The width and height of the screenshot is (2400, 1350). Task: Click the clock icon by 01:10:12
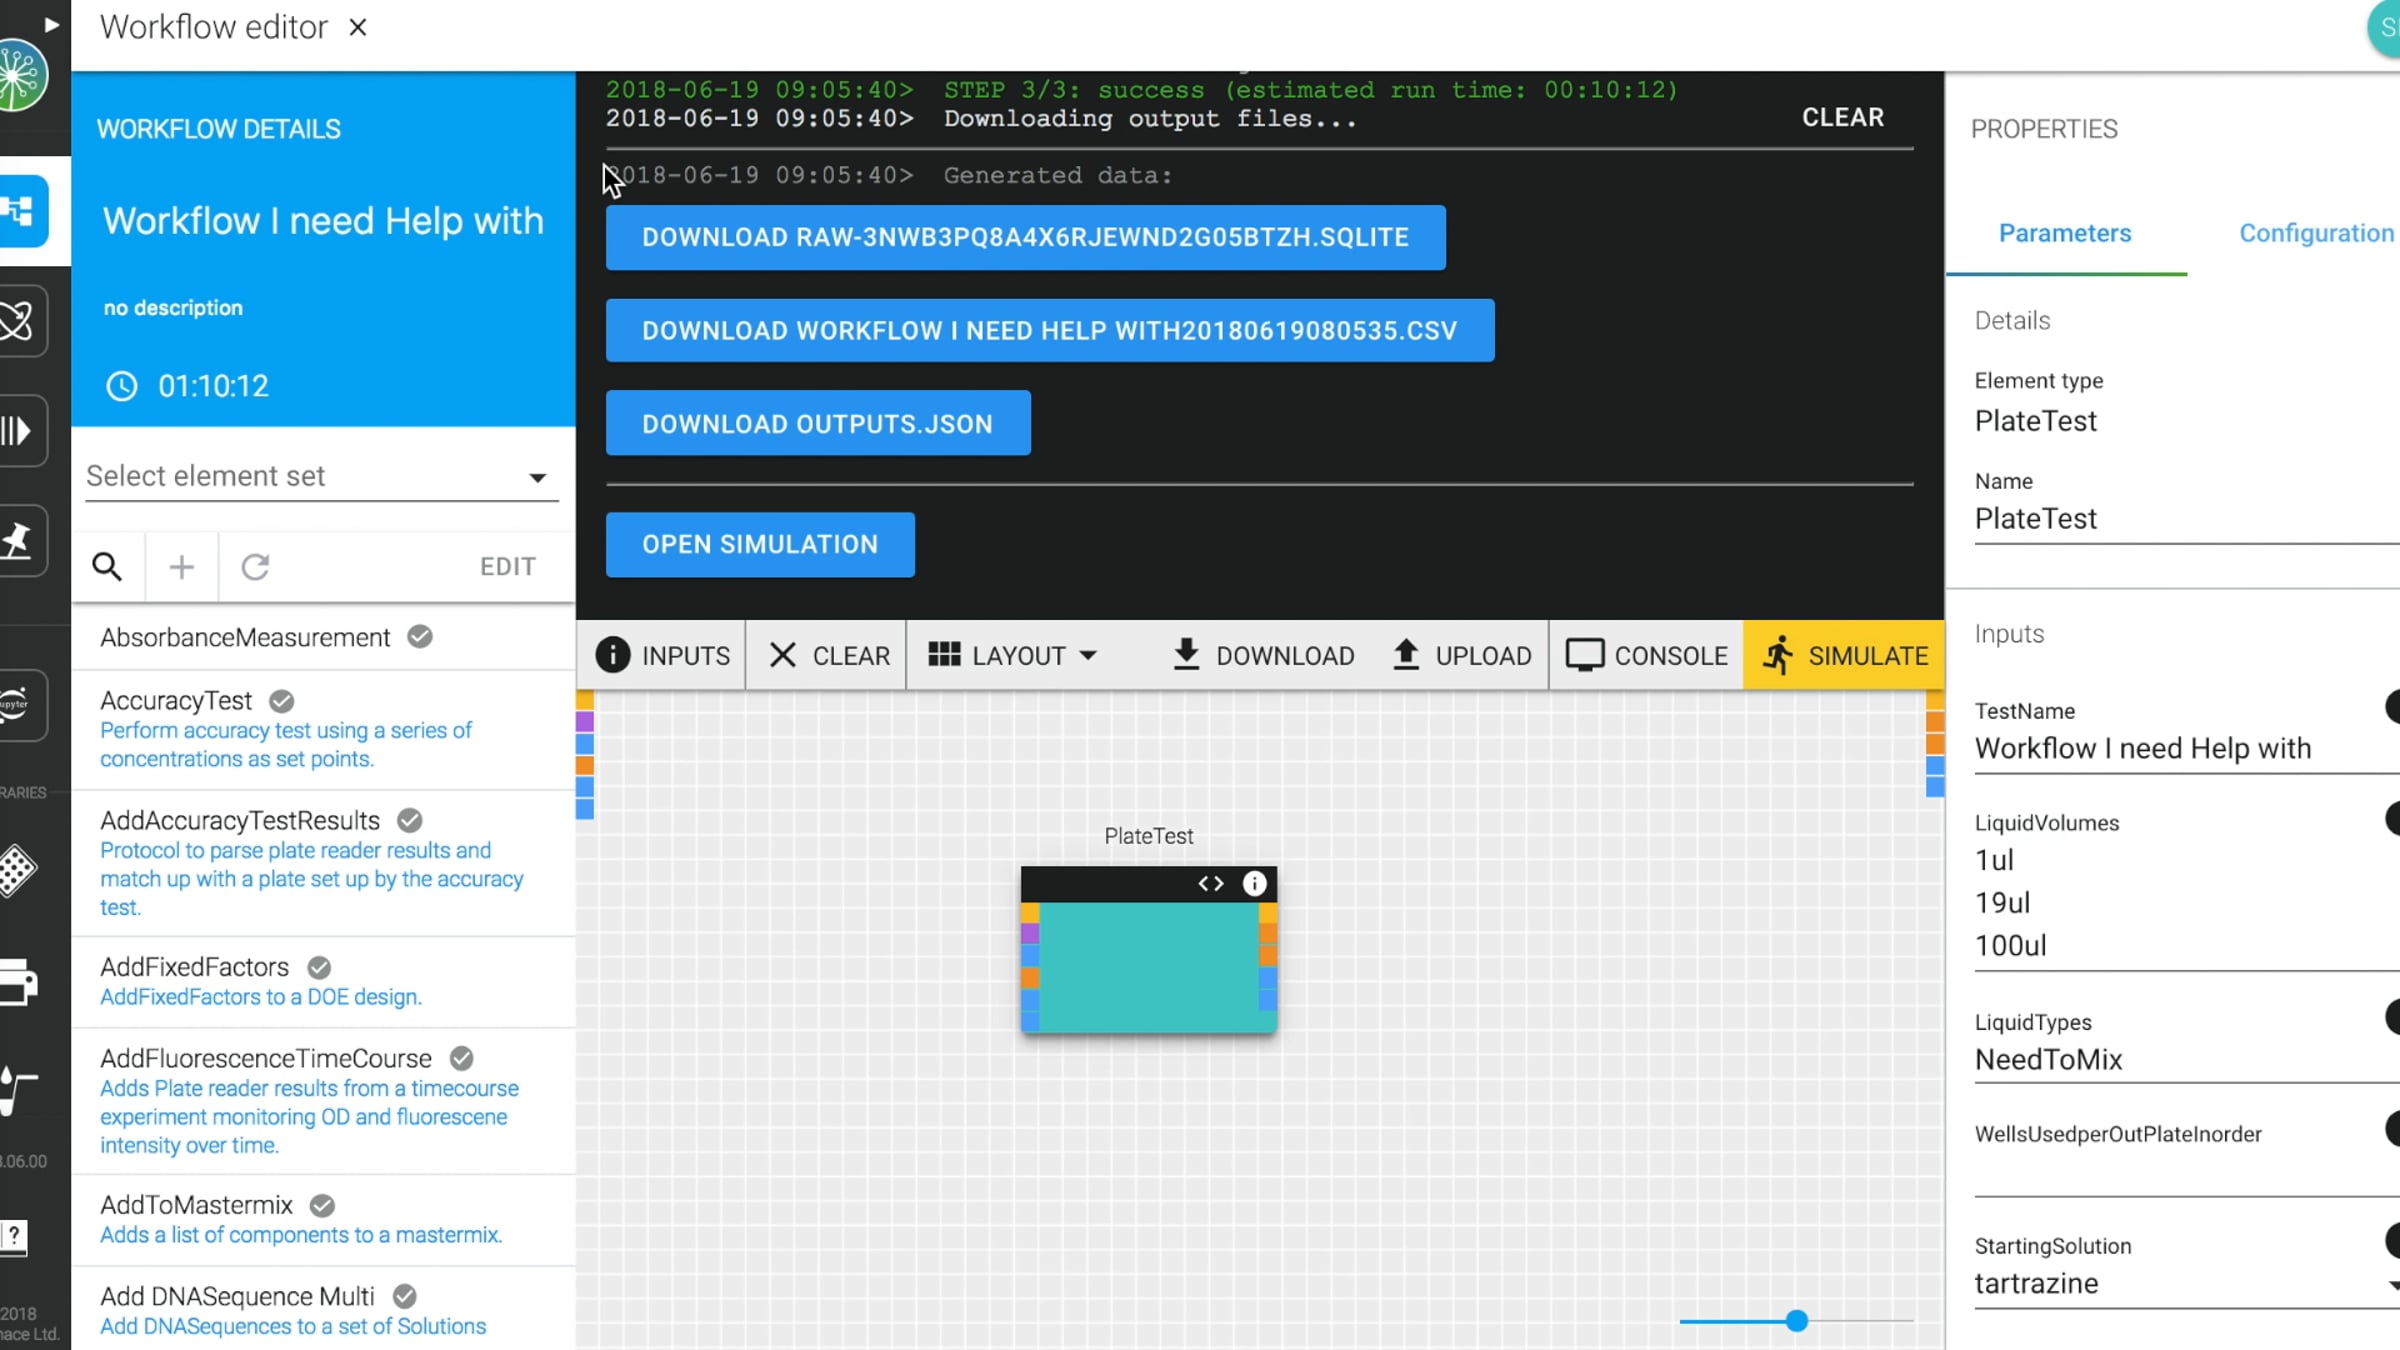coord(122,386)
